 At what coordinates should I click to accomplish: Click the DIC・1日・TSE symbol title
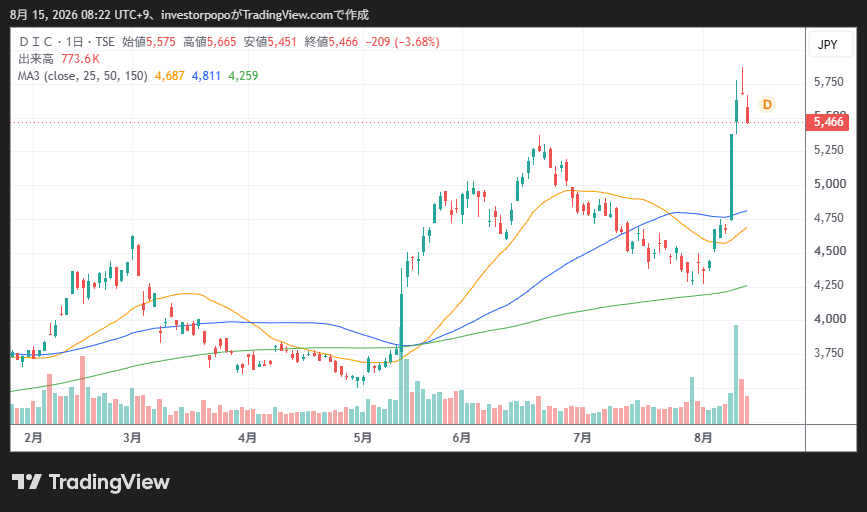[x=66, y=42]
